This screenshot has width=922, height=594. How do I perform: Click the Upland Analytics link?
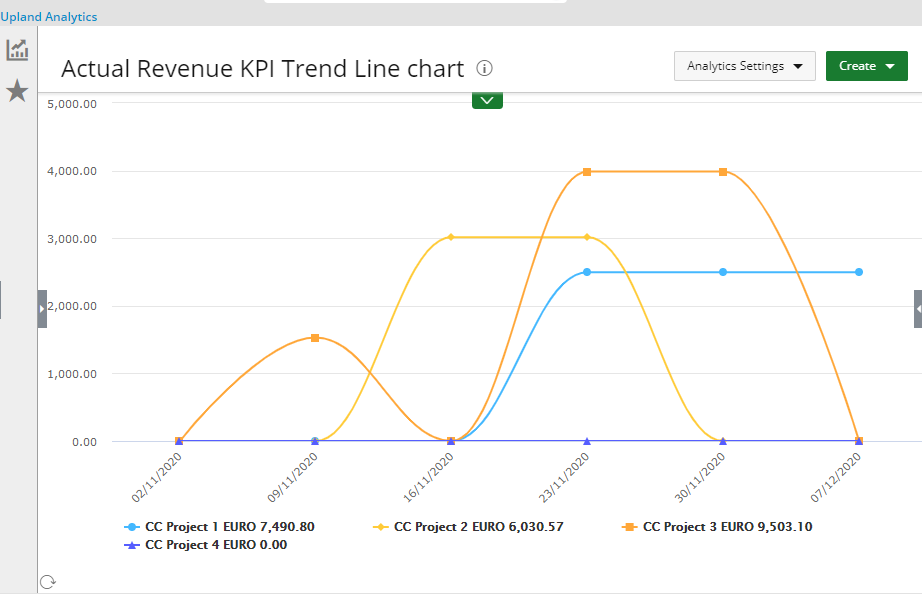click(x=49, y=17)
